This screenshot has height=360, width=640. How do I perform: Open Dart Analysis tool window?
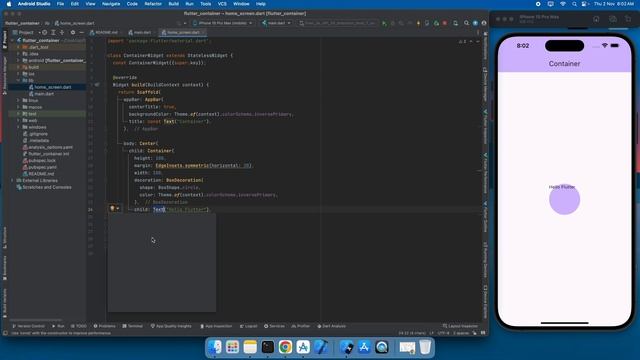[x=331, y=326]
